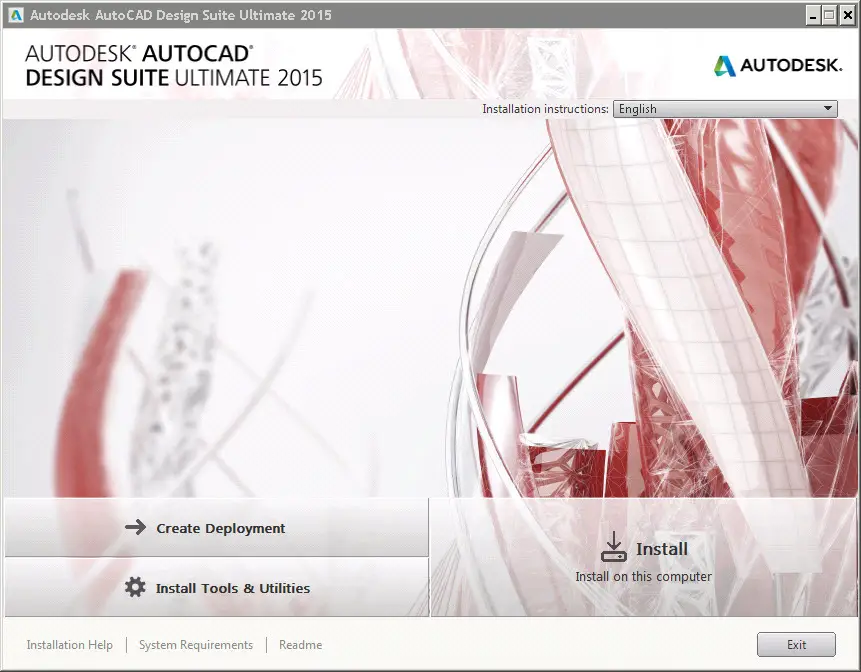
Task: Click the AutoCAD Design Suite Ultimate 2015 heading
Action: coord(174,66)
